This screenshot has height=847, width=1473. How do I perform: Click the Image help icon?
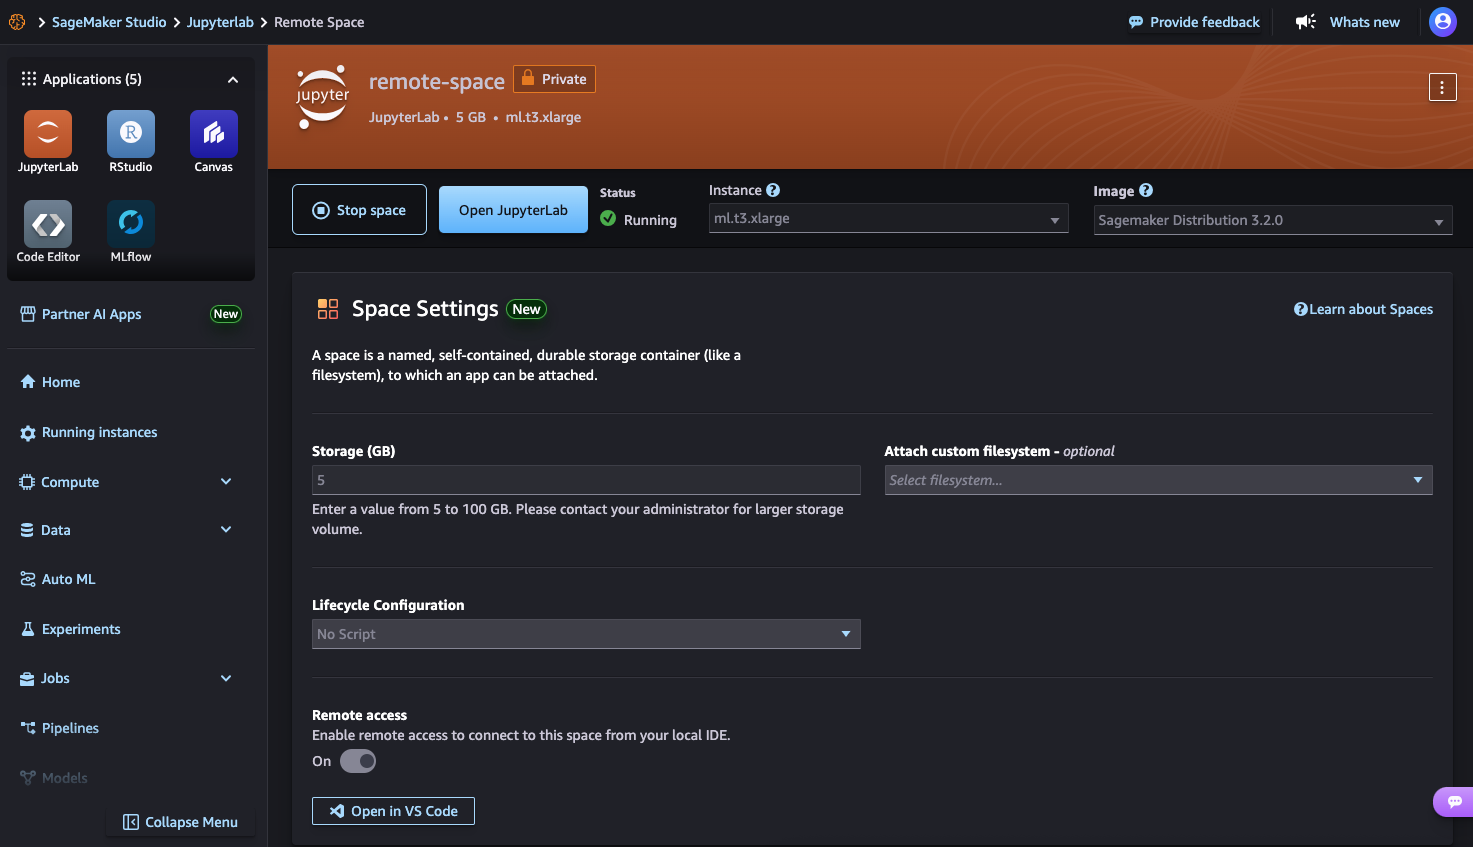pos(1145,190)
